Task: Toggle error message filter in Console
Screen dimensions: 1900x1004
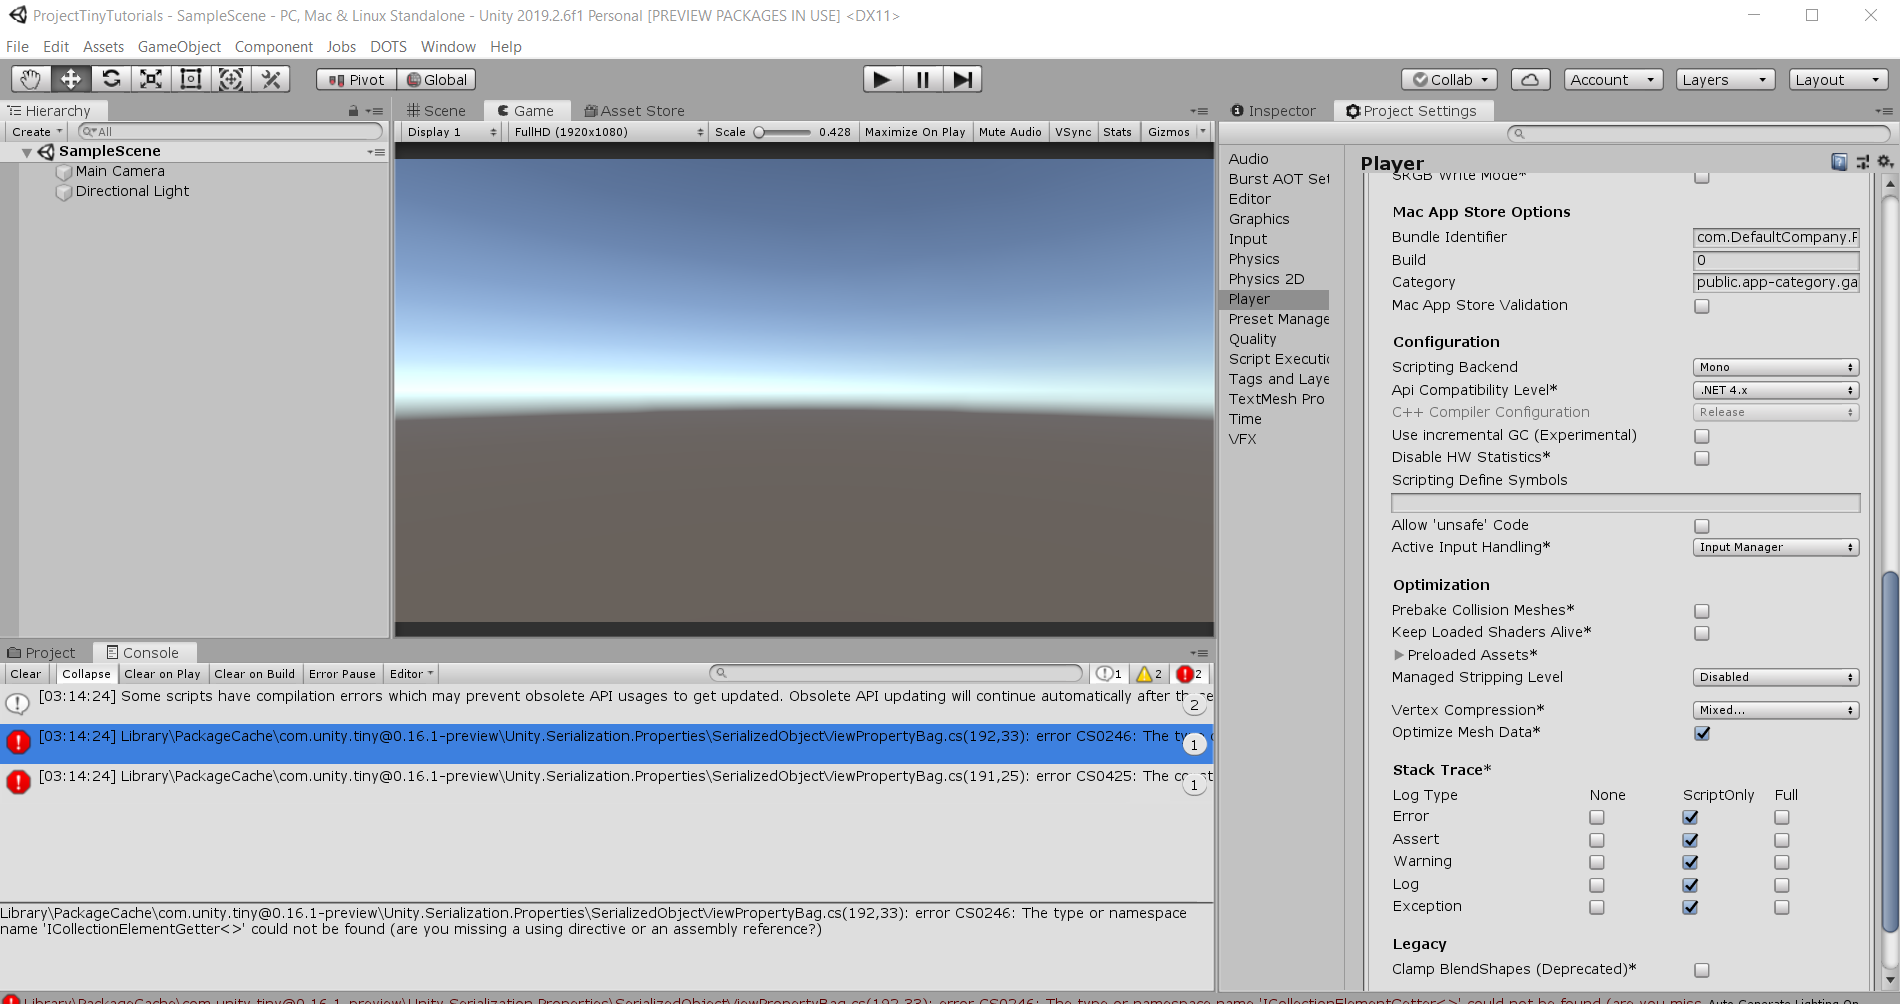Action: coord(1190,674)
